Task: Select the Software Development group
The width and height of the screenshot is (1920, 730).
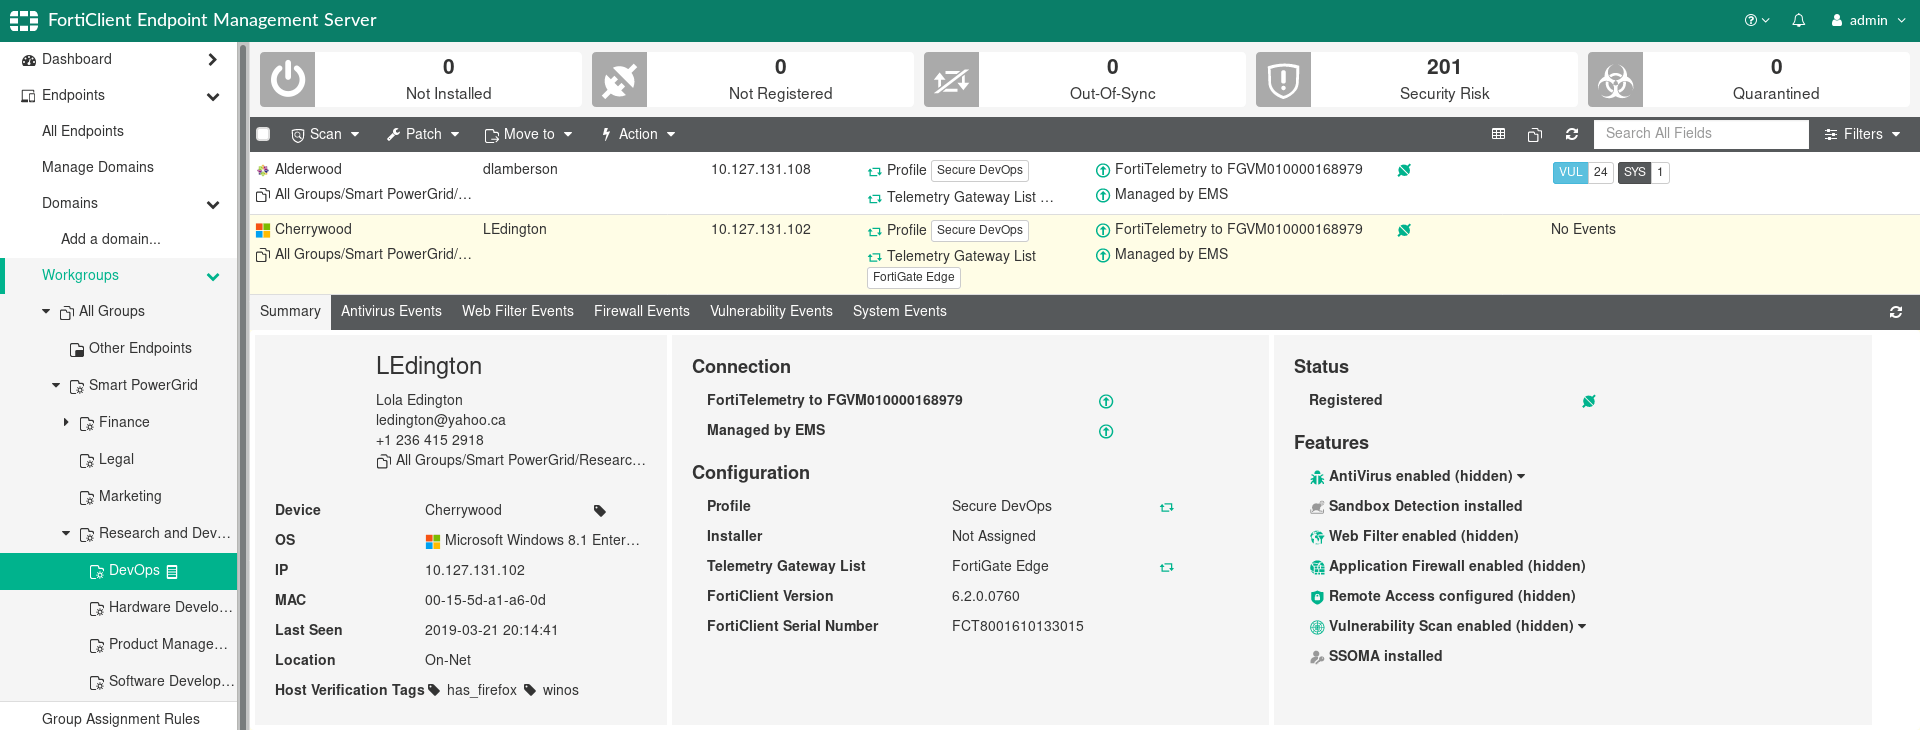Action: tap(162, 682)
